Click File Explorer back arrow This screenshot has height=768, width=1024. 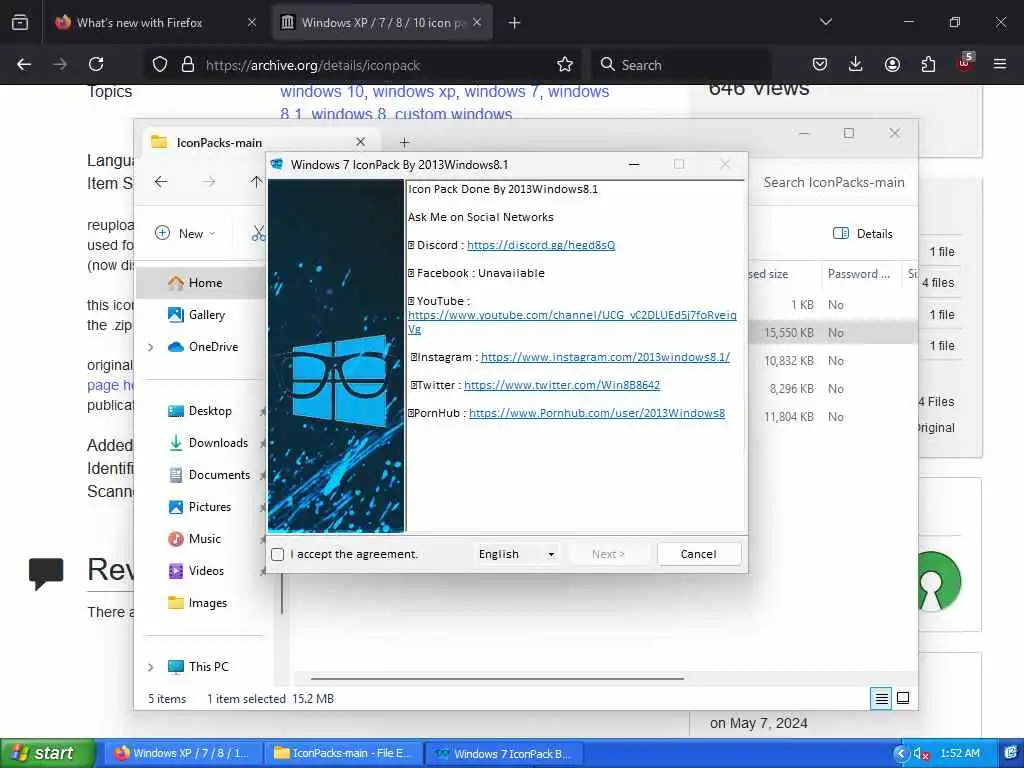[161, 182]
